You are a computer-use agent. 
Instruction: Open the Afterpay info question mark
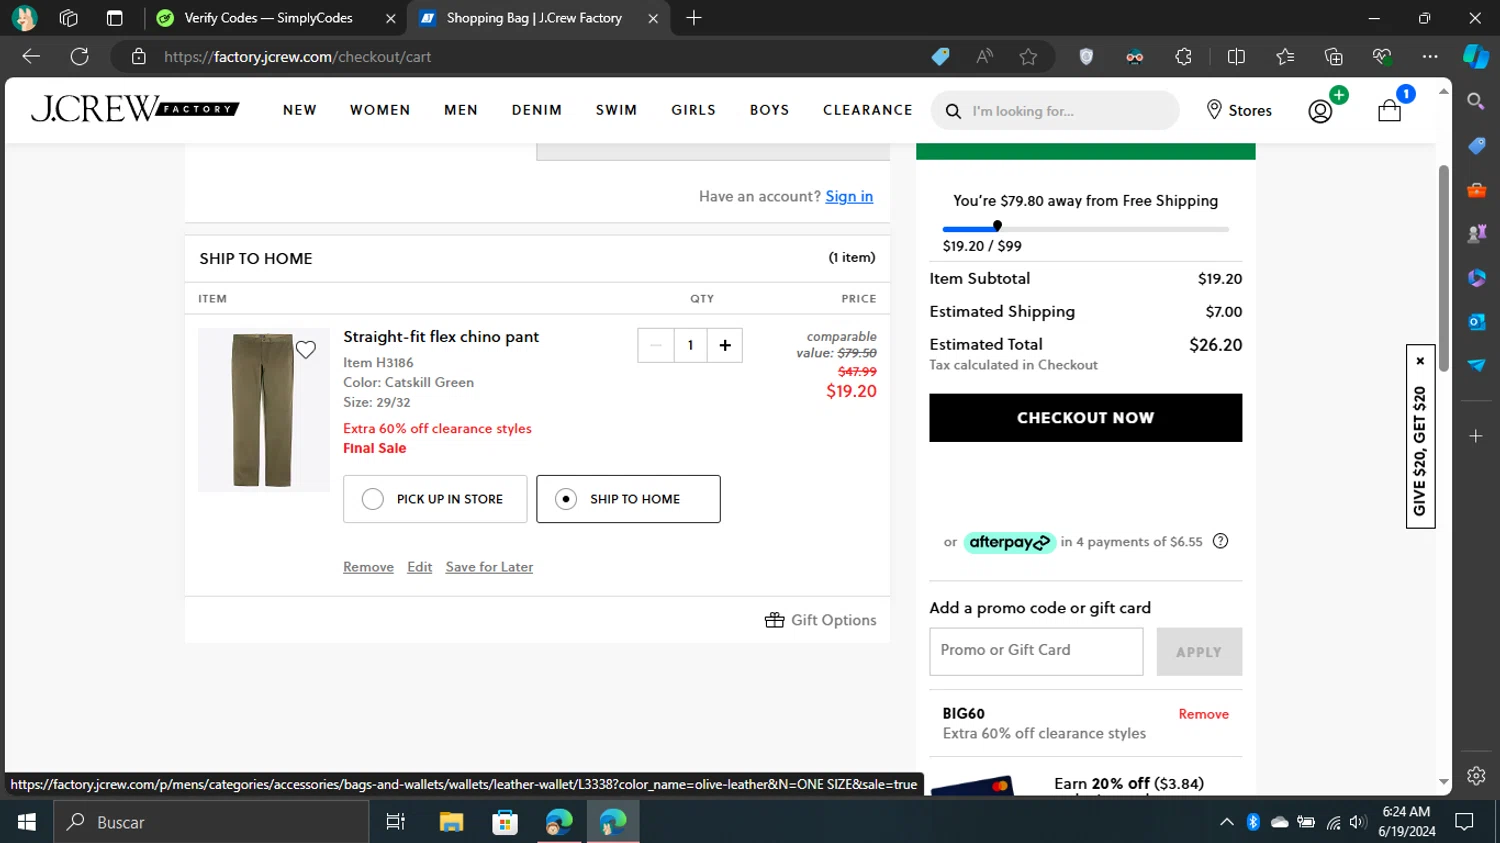coord(1220,541)
